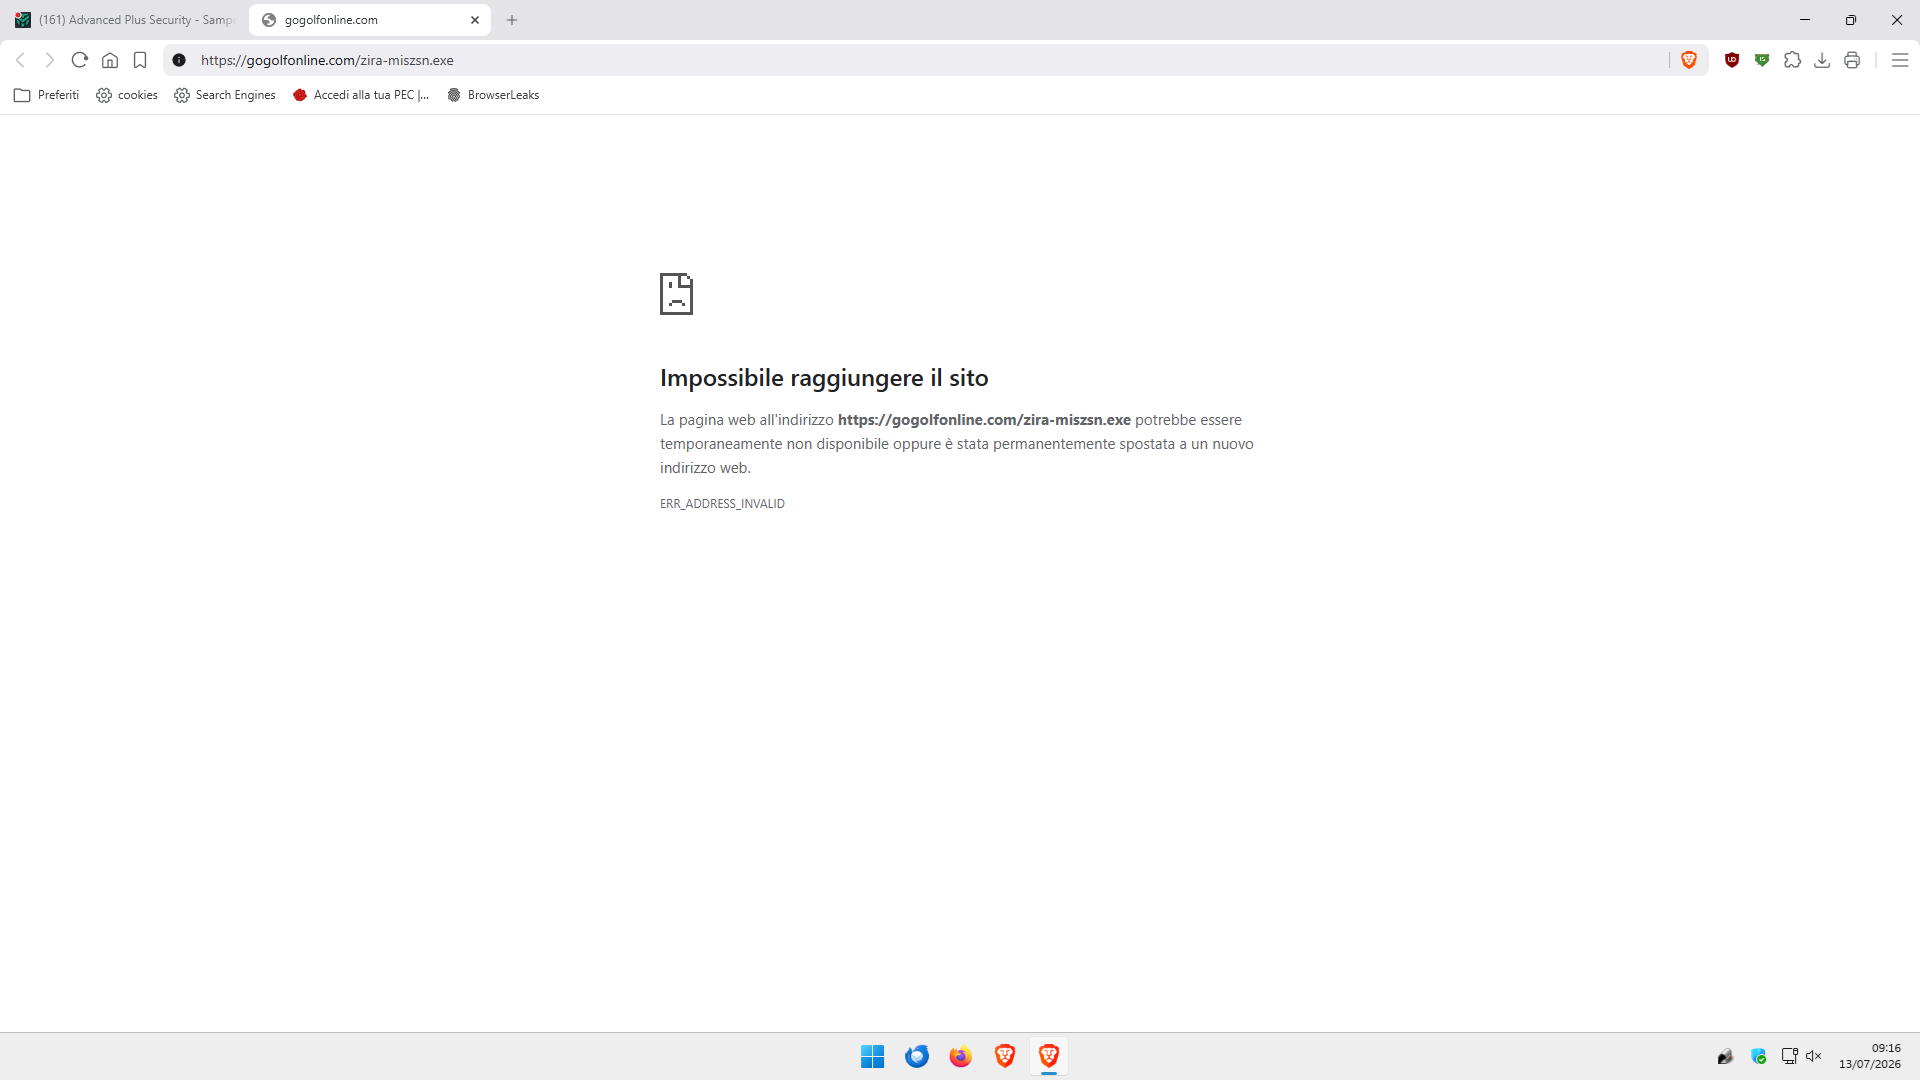
Task: Open the Brave hamburger main menu
Action: pyautogui.click(x=1900, y=60)
